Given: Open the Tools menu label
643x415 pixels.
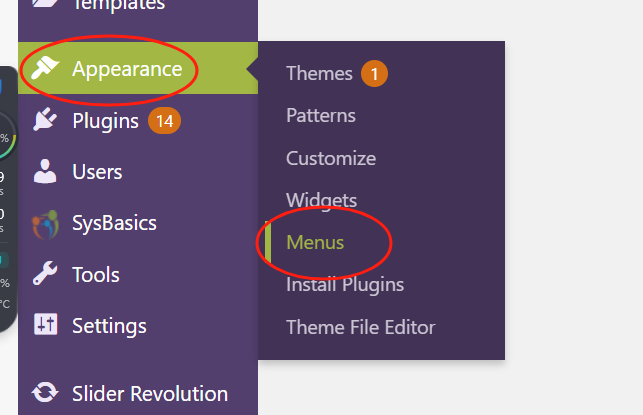Looking at the screenshot, I should tap(96, 274).
